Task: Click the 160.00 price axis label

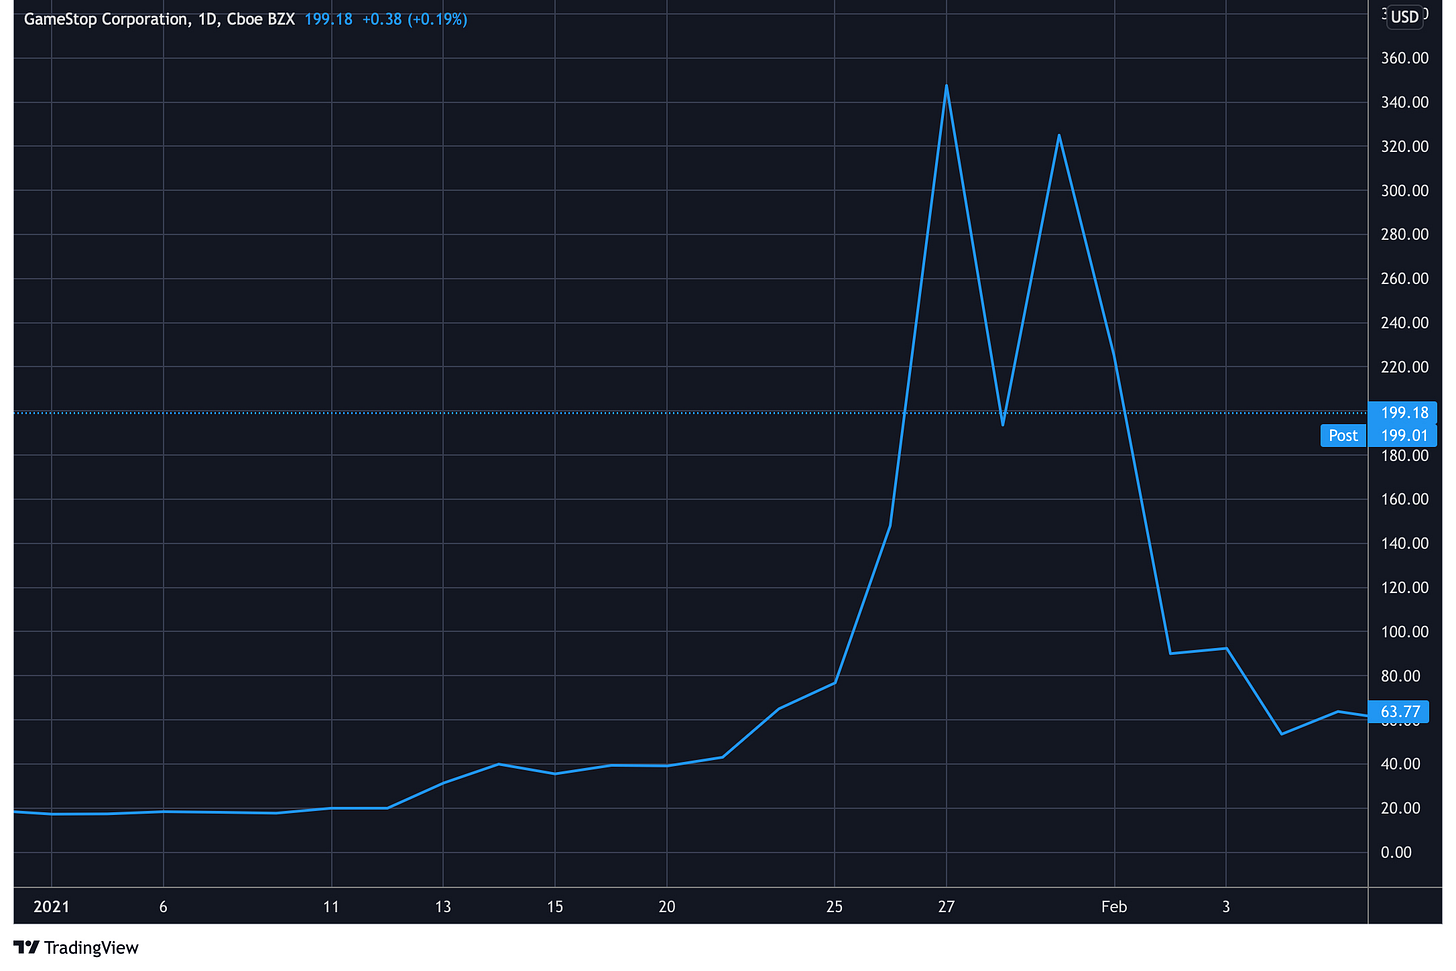Action: 1404,499
